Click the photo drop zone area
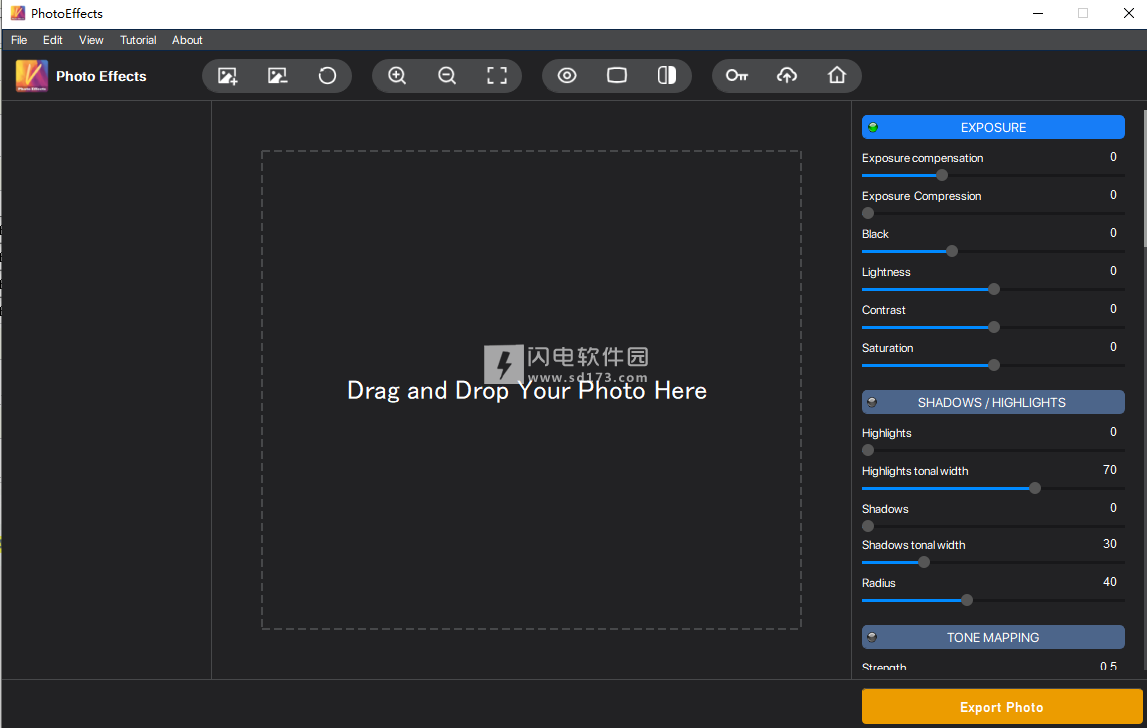The height and width of the screenshot is (728, 1147). click(531, 390)
